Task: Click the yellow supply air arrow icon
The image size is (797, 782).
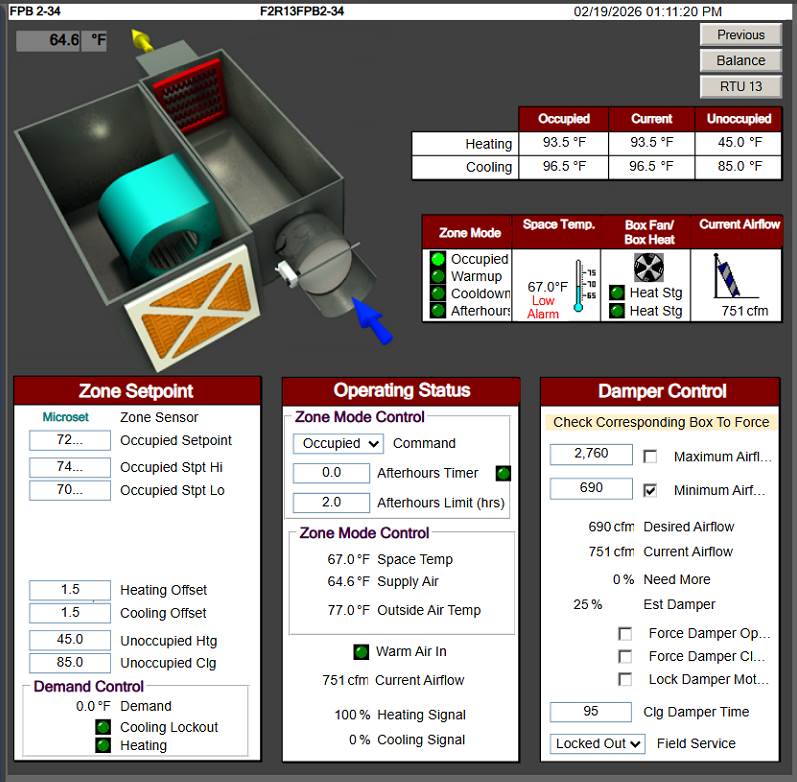Action: (x=143, y=41)
